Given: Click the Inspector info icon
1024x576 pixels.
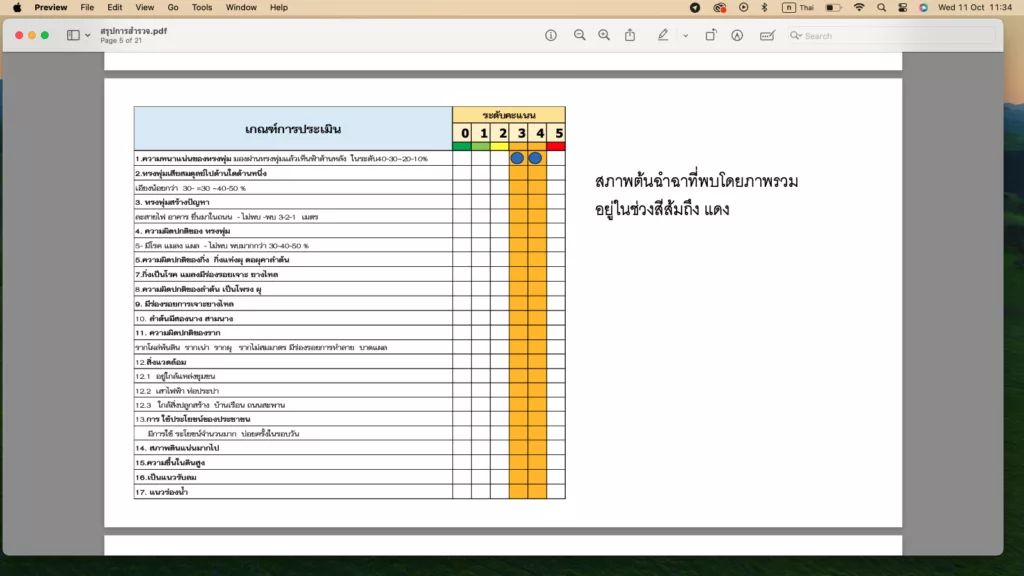Looking at the screenshot, I should (551, 35).
